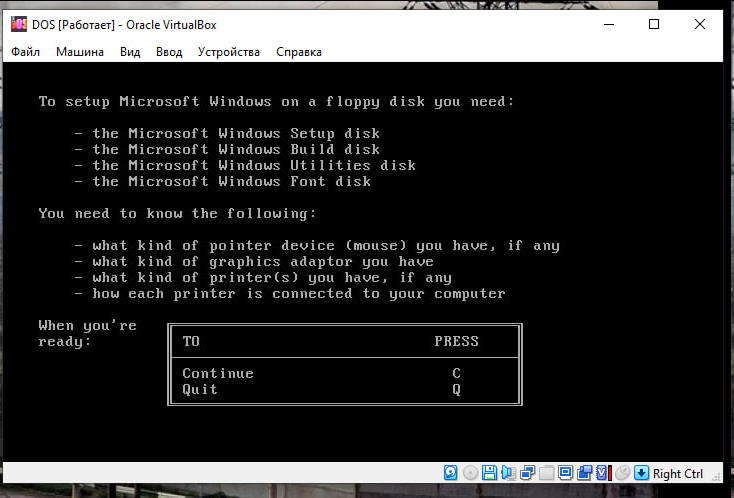734x498 pixels.
Task: Click the blue down-arrow keyboard capture icon
Action: pyautogui.click(x=641, y=473)
